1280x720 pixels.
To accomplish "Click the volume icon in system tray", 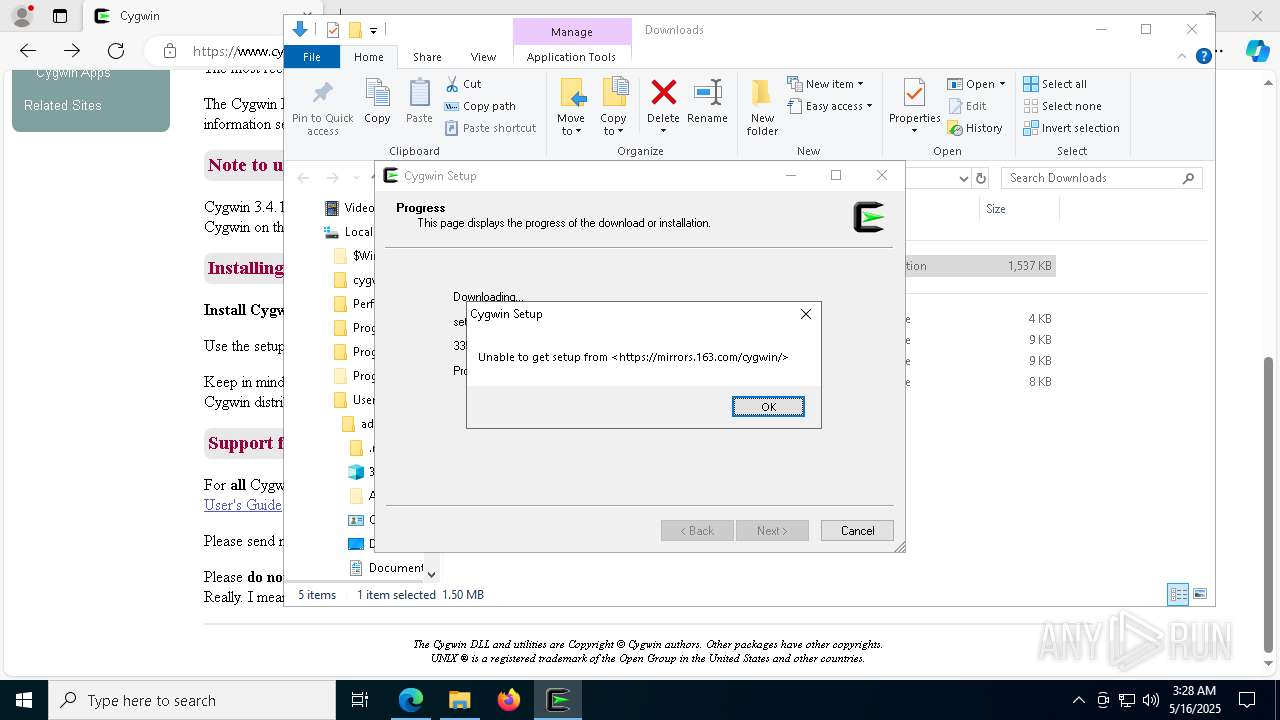I will (1151, 700).
